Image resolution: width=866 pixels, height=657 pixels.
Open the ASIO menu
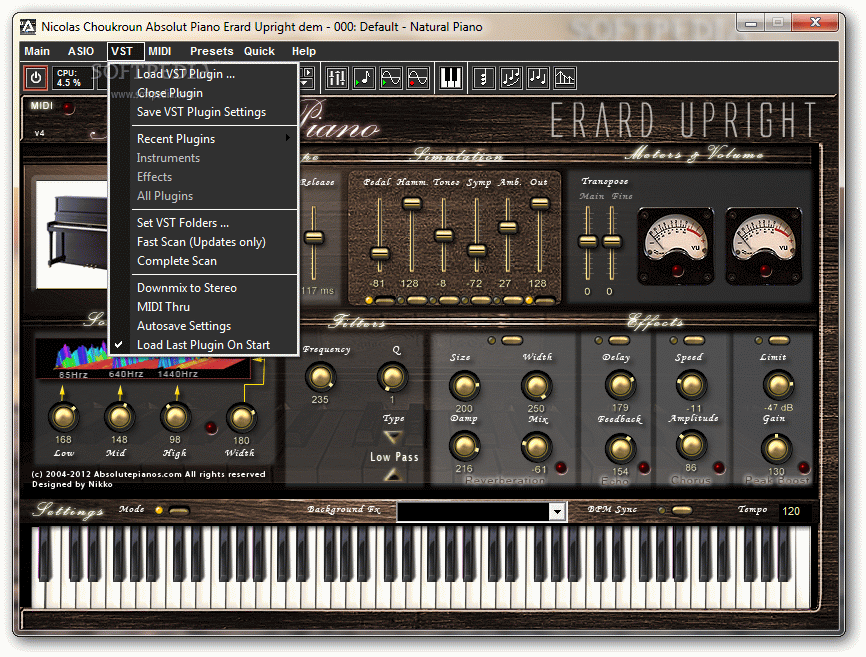(x=81, y=51)
